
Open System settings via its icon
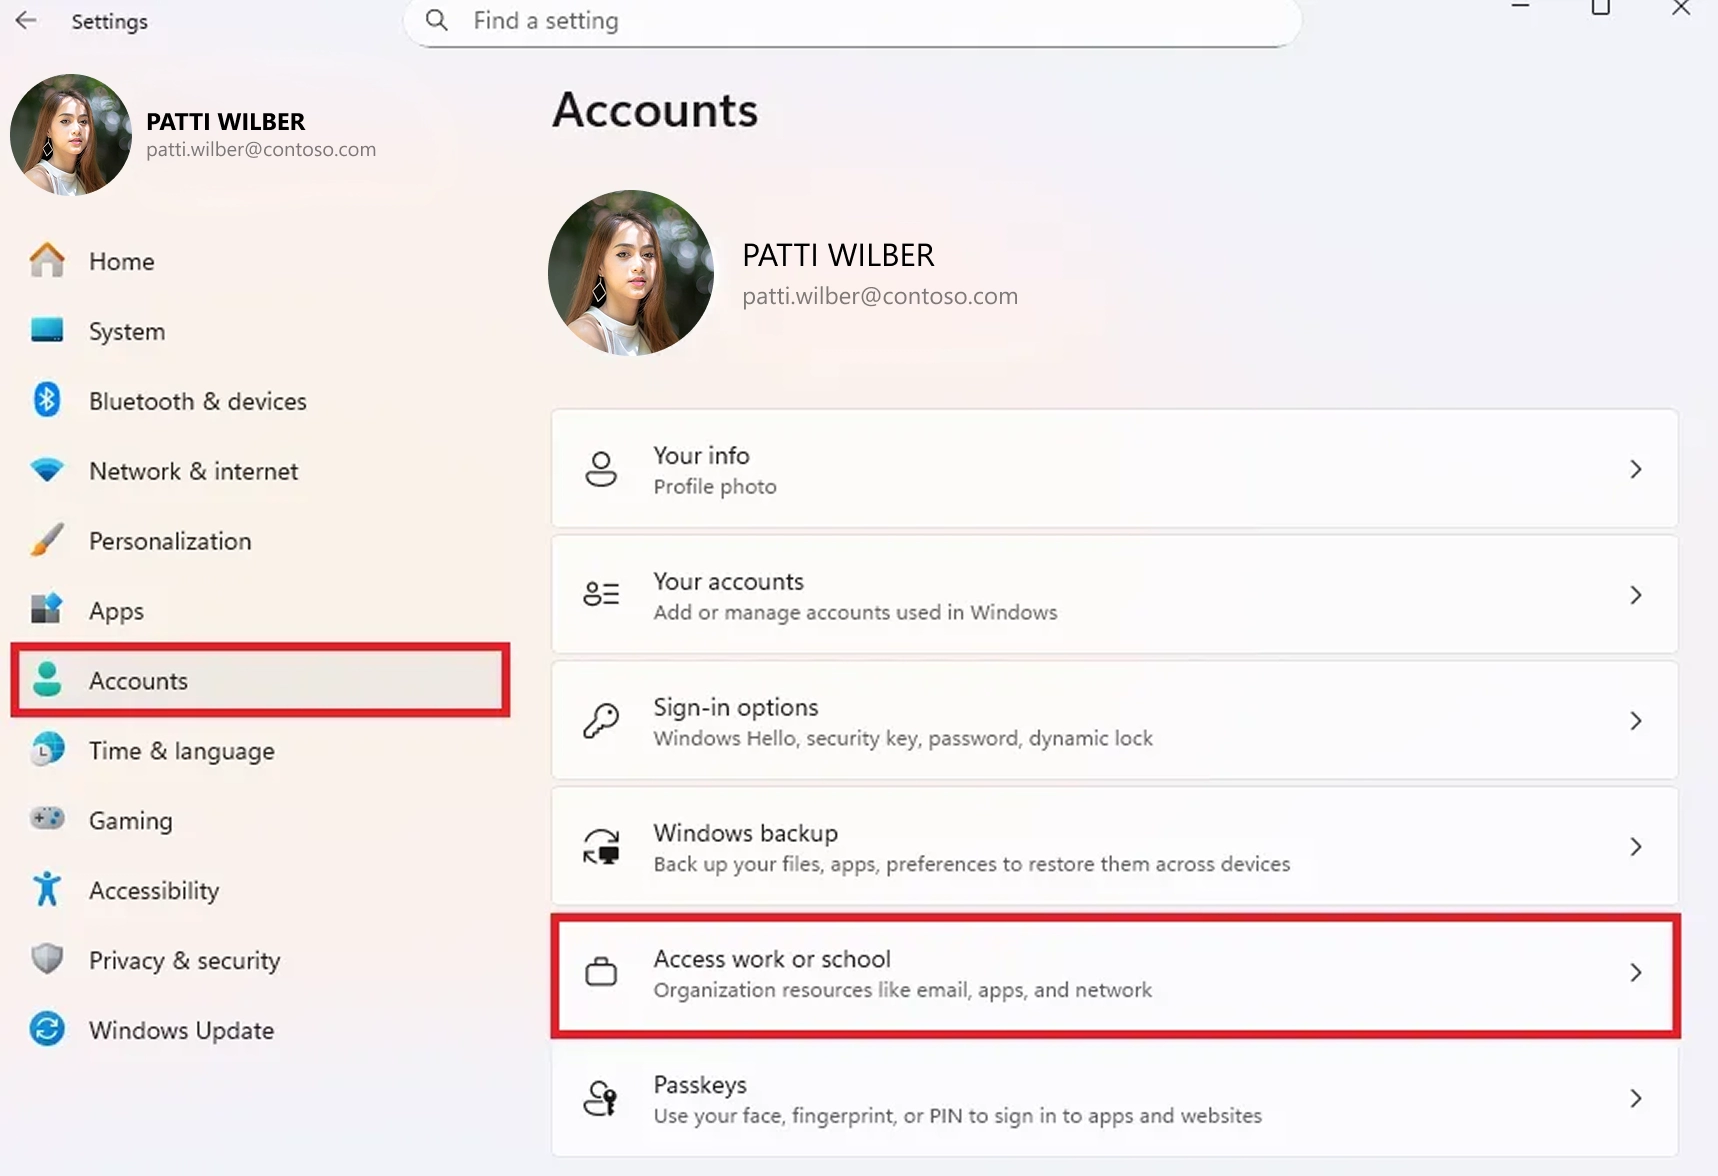[47, 330]
